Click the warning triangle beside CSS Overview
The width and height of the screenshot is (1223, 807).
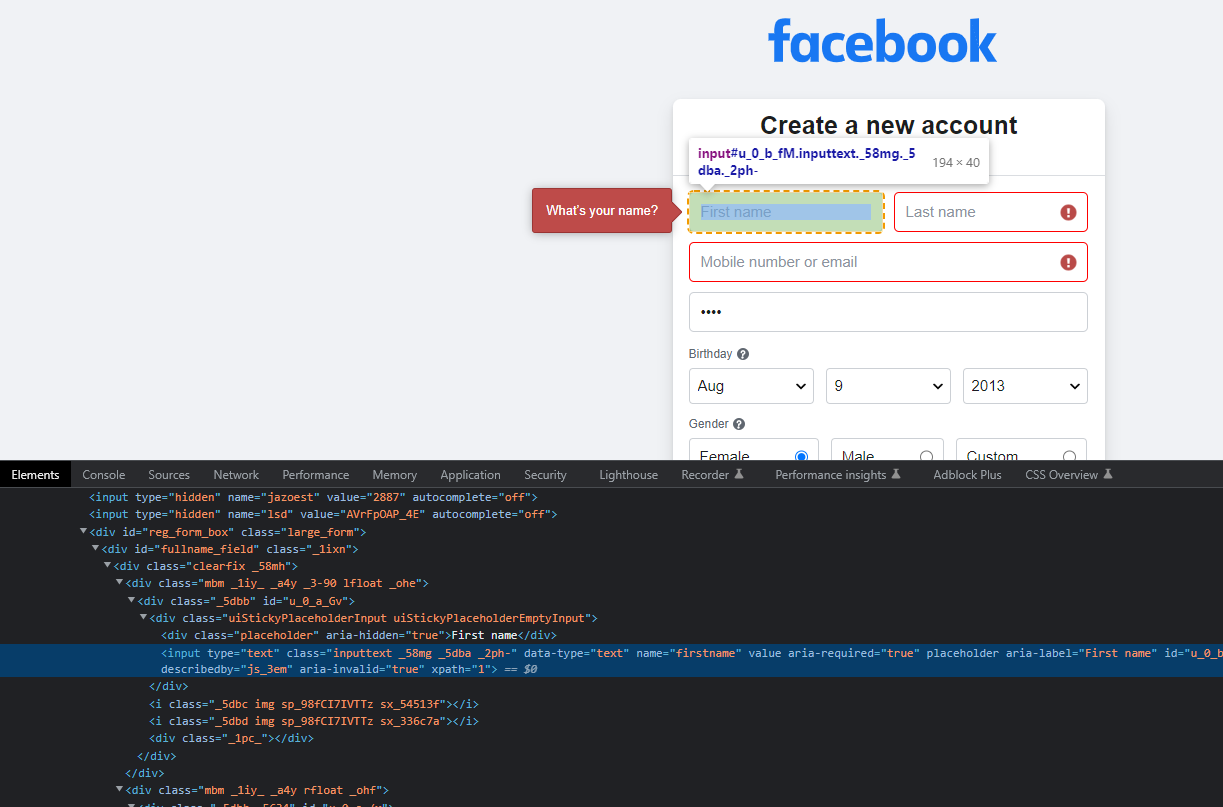tap(1109, 474)
